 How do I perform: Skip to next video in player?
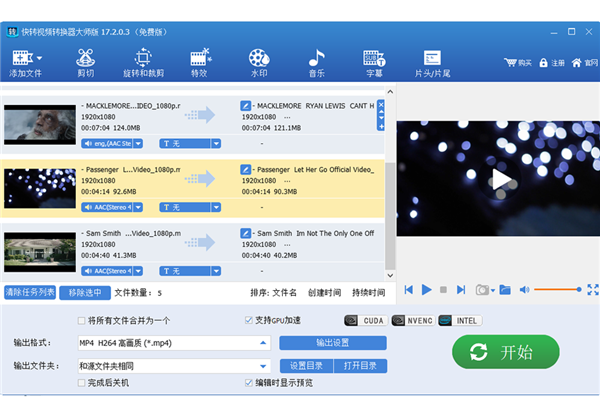(x=461, y=290)
